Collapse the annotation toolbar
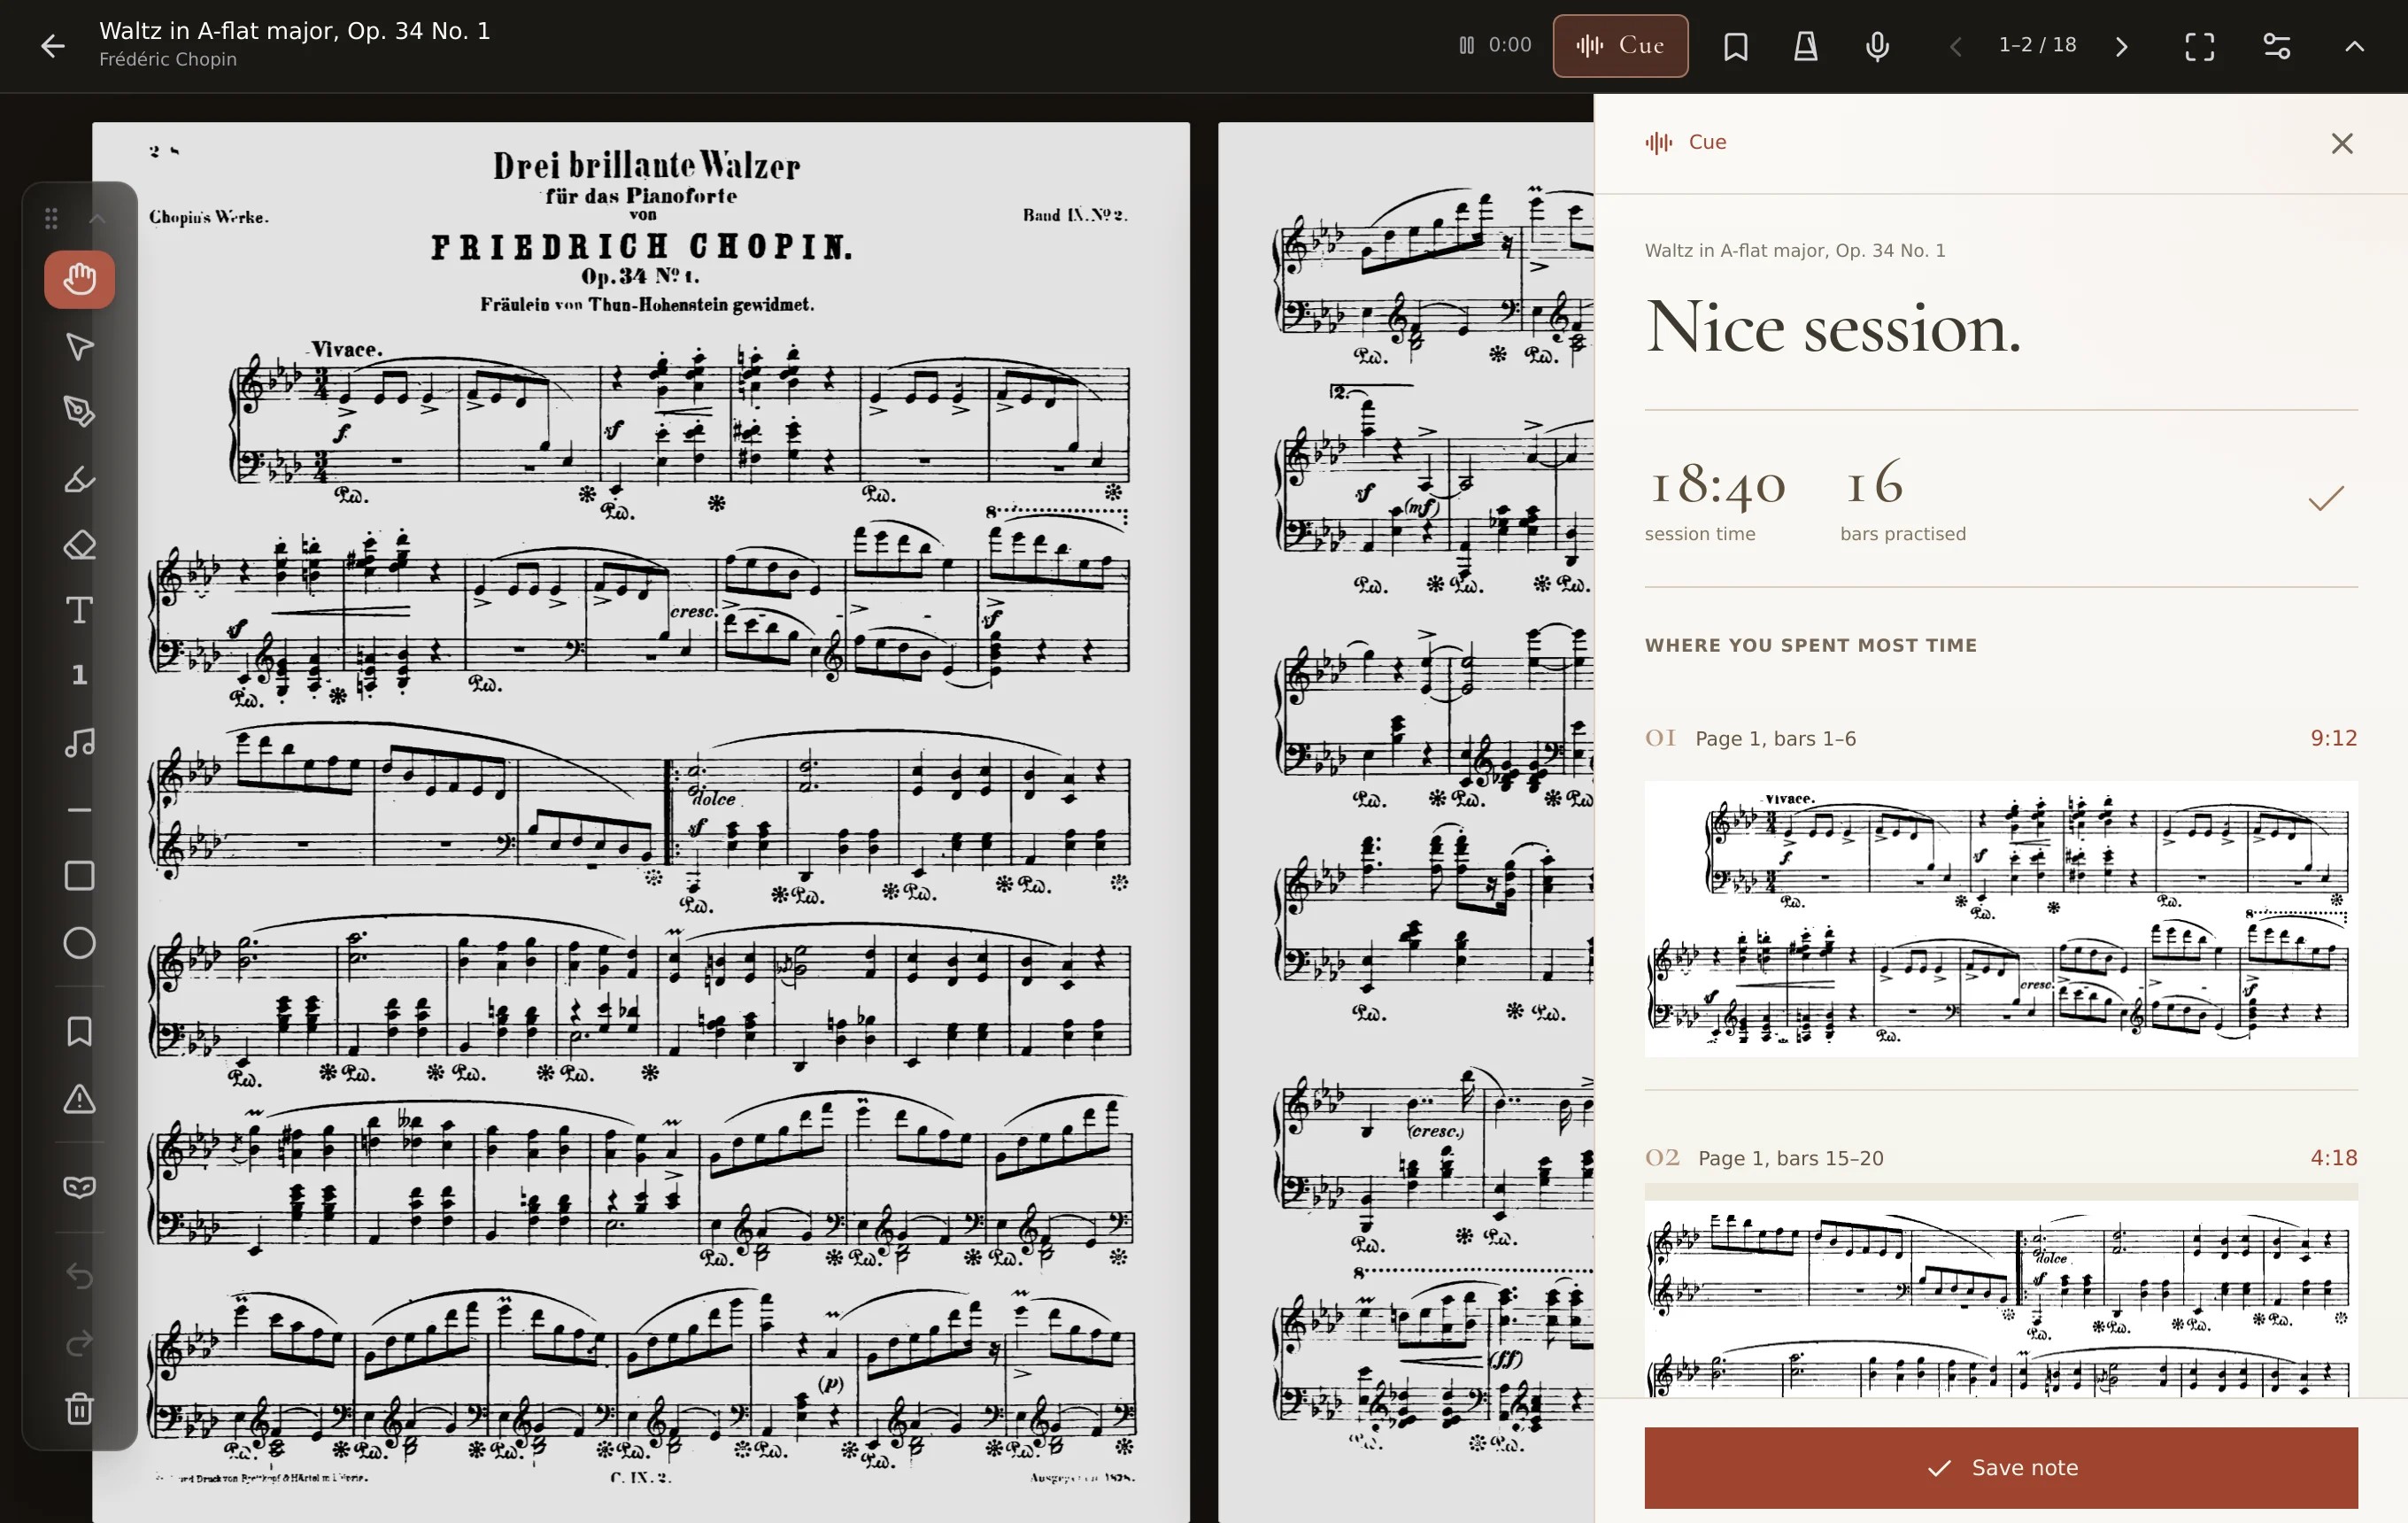Viewport: 2408px width, 1523px height. (x=97, y=218)
